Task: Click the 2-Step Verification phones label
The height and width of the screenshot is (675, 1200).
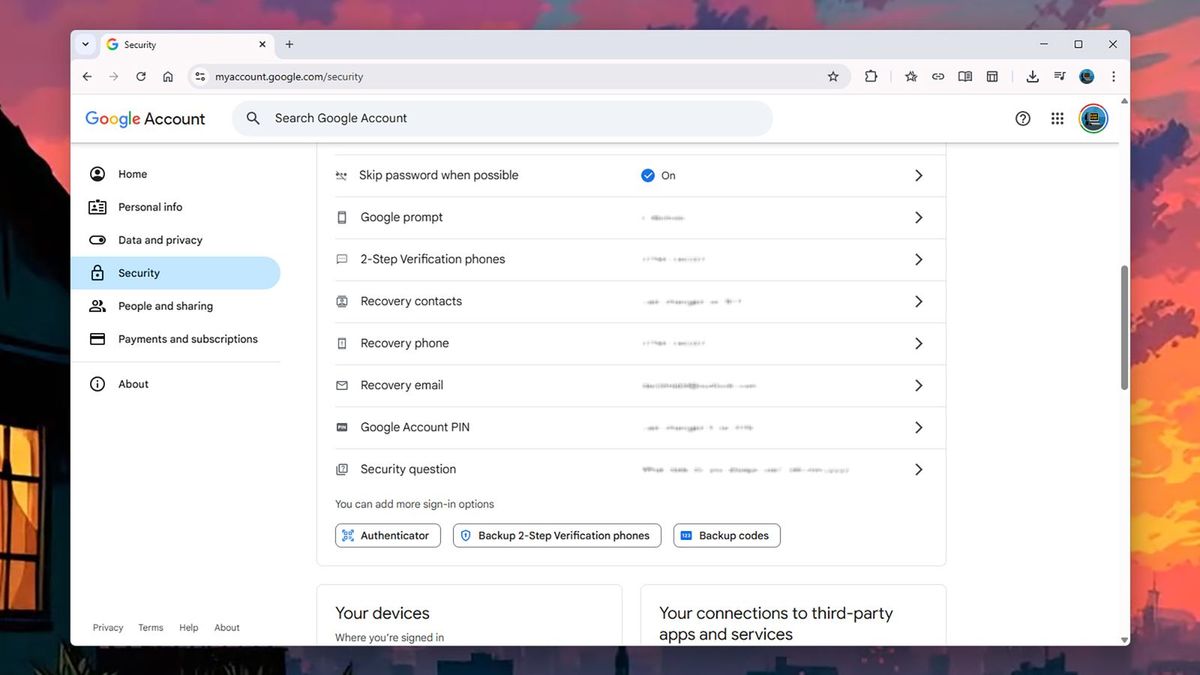Action: coord(433,259)
